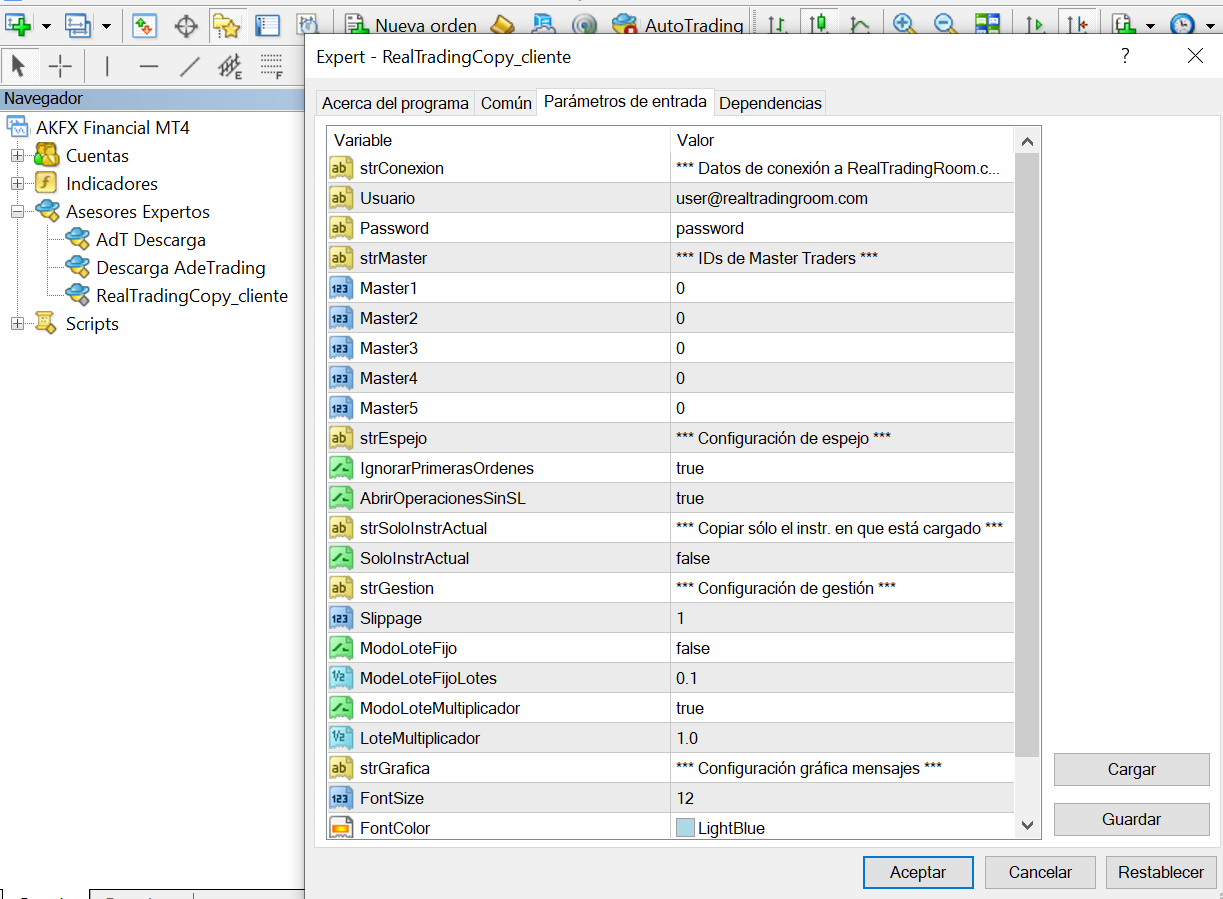
Task: Expand the Indicadores tree node
Action: click(17, 184)
